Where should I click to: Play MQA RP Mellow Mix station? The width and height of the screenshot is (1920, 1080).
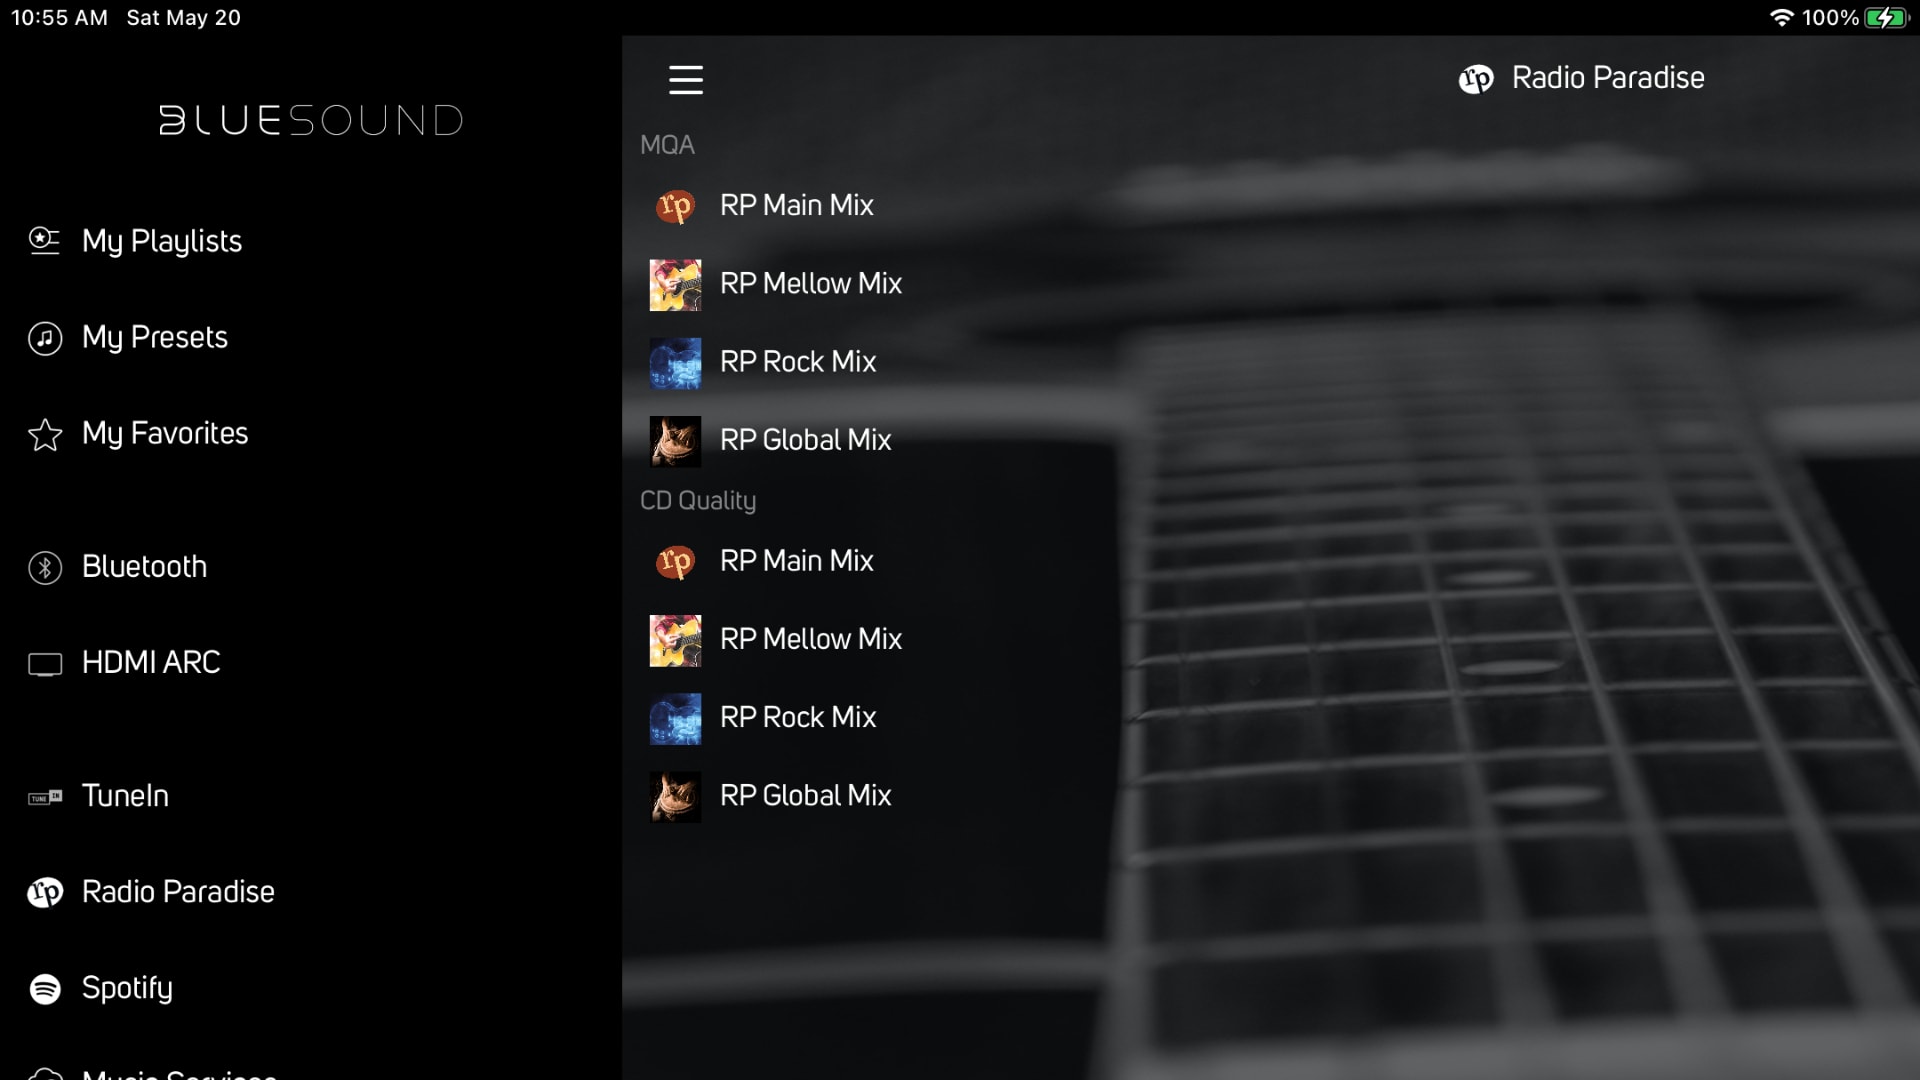point(811,284)
